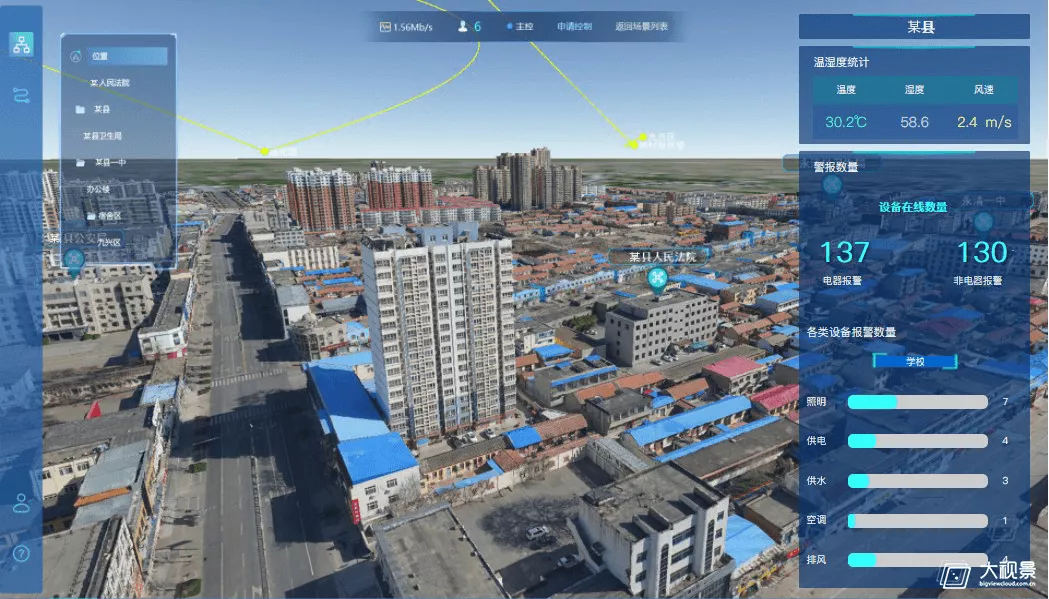Click the 照明 alarm progress bar
The image size is (1049, 599).
917,402
